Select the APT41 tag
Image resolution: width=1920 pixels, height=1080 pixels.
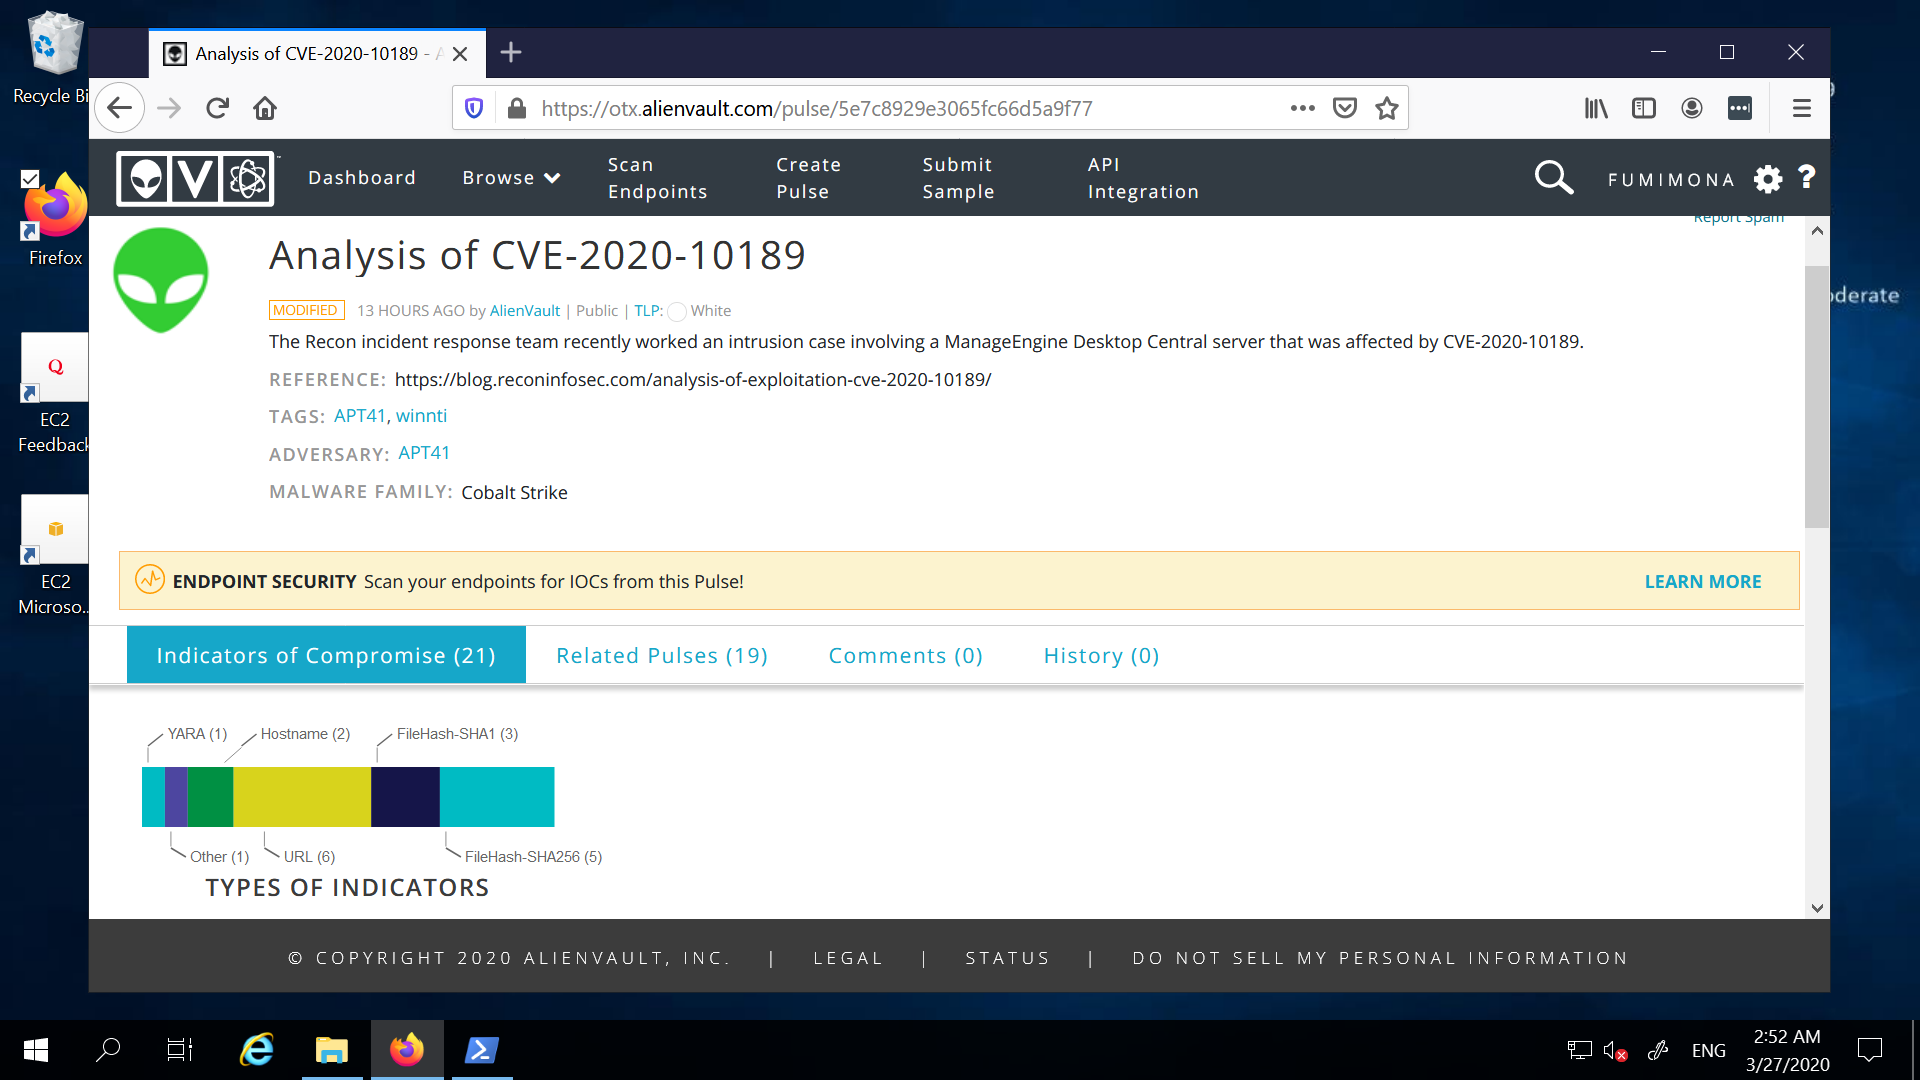point(359,416)
